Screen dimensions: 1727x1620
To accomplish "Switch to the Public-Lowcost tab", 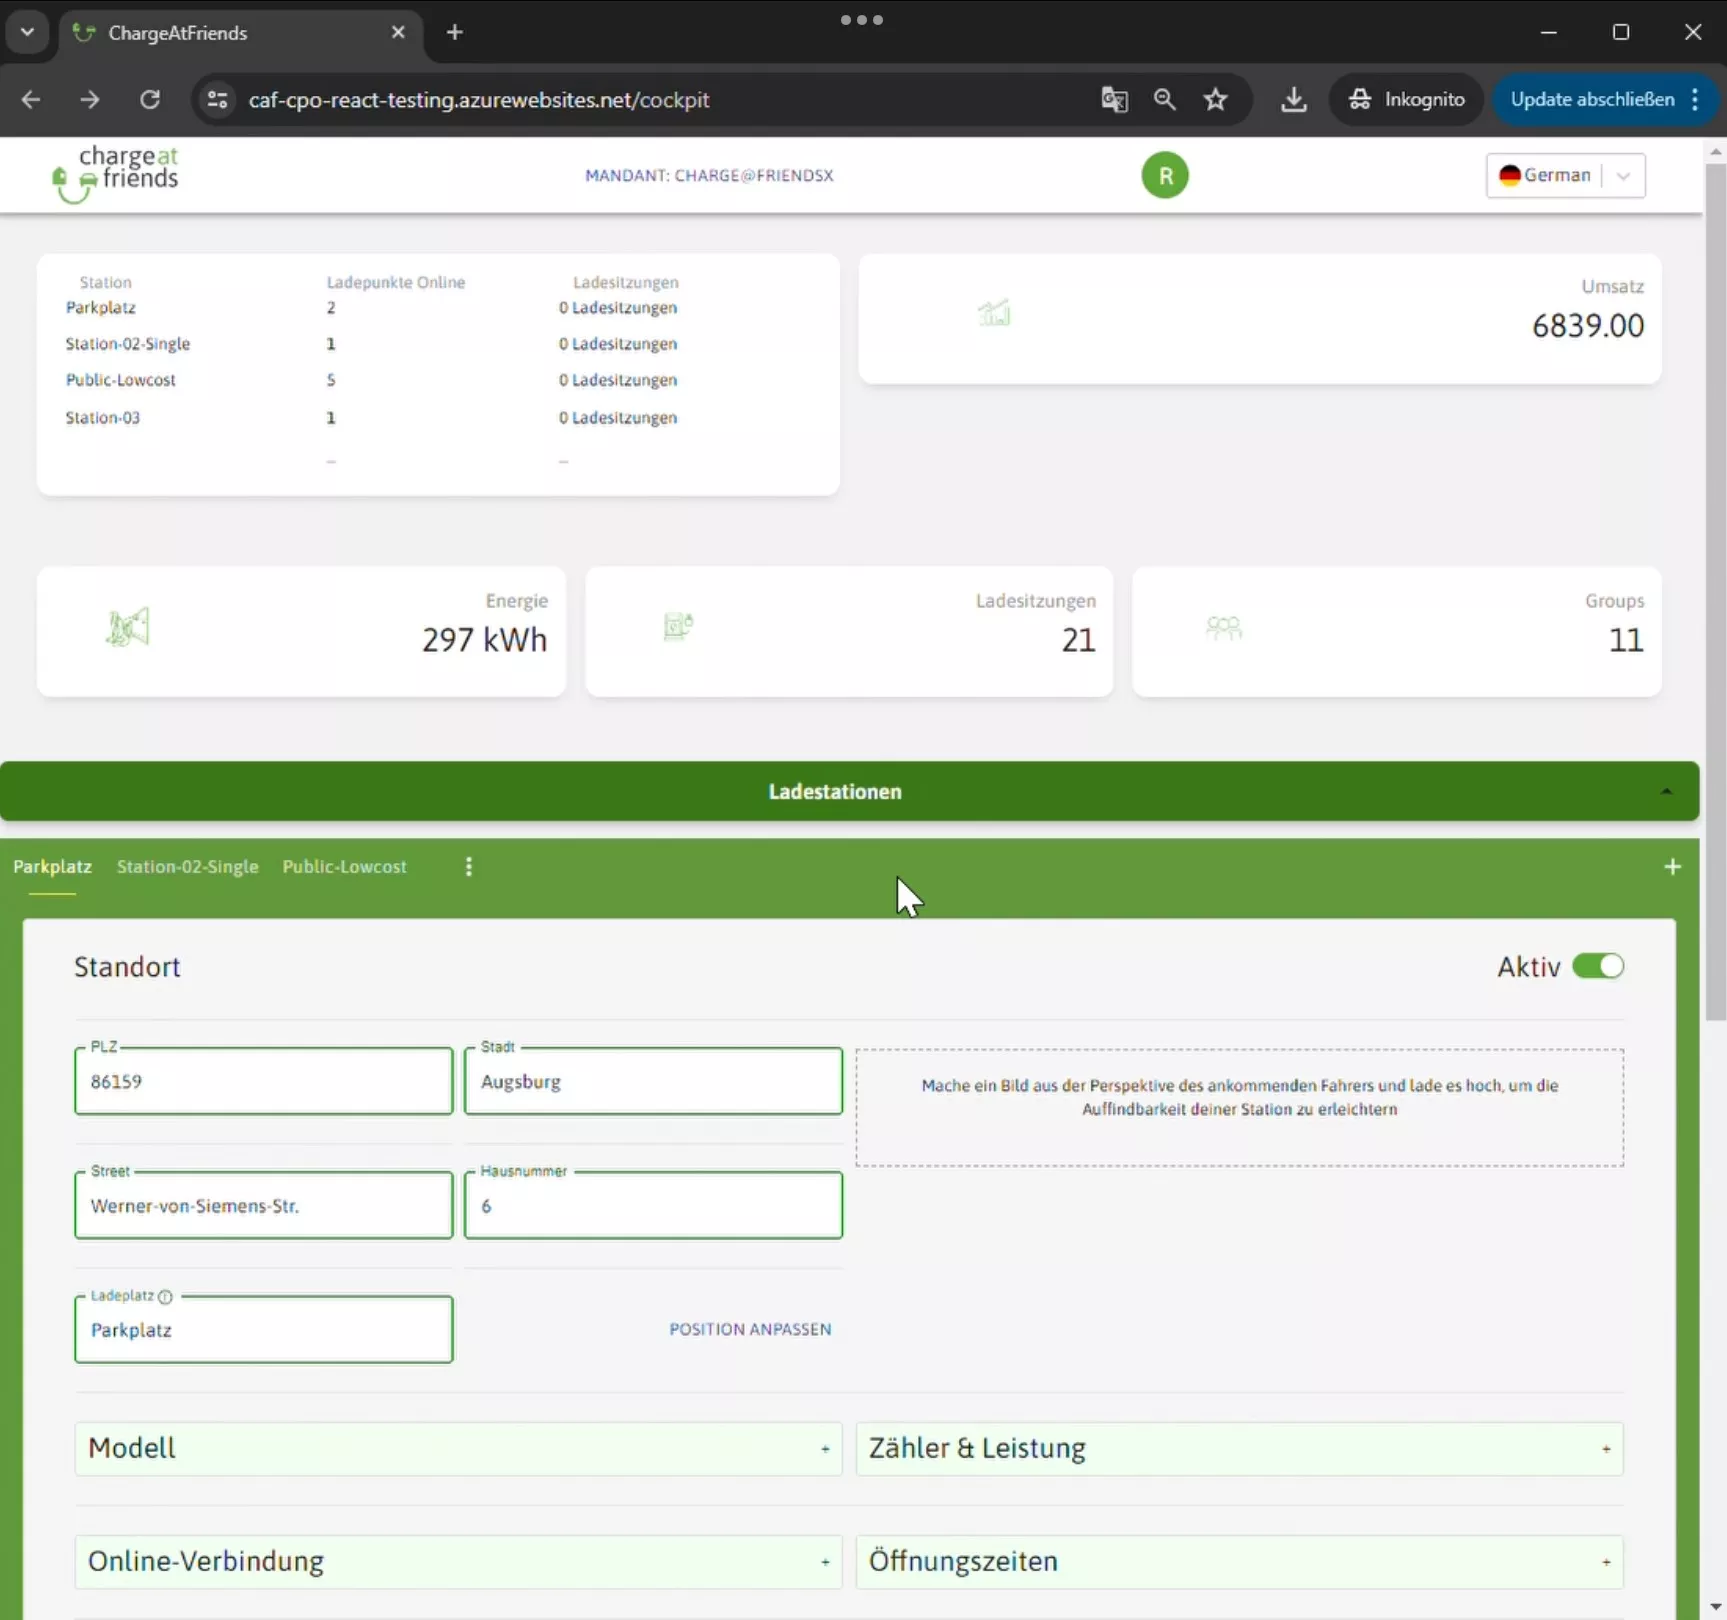I will (x=344, y=867).
